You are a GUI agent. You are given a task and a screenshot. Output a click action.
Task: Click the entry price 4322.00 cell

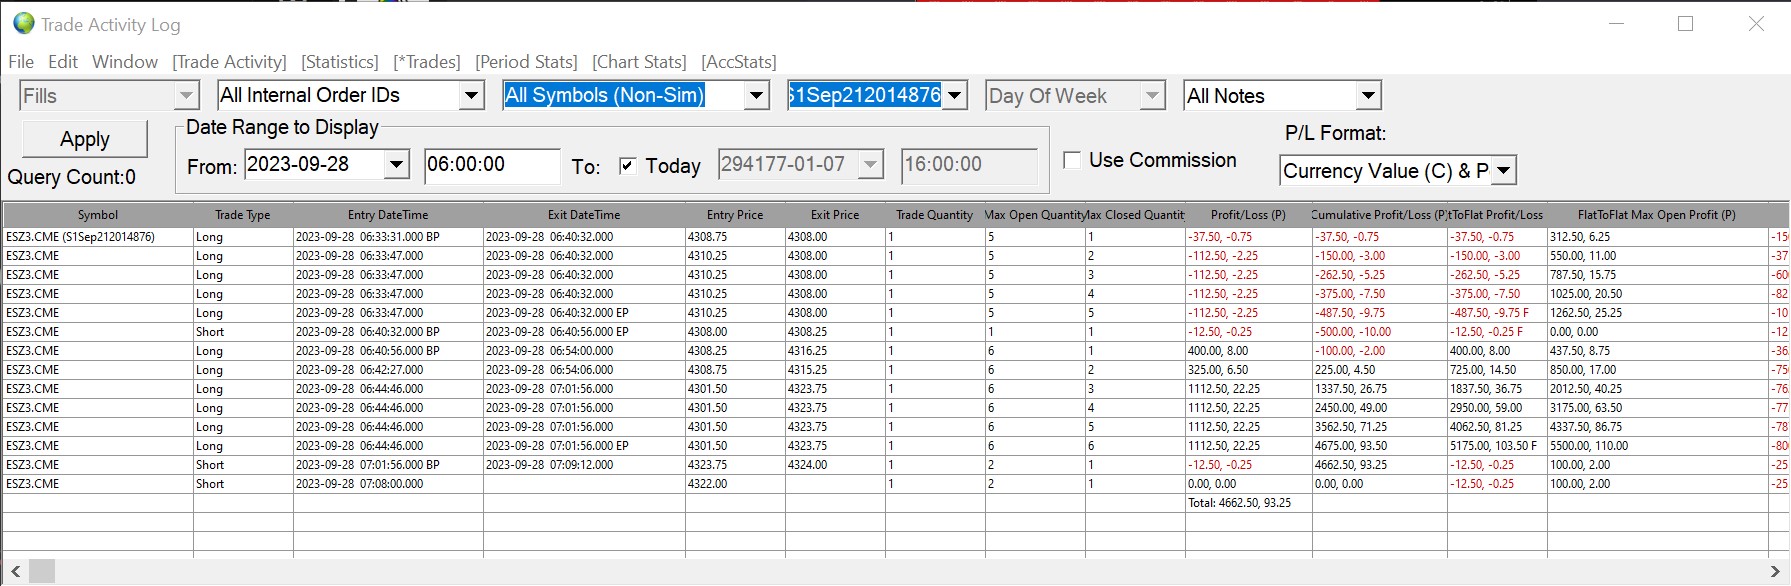pos(735,484)
